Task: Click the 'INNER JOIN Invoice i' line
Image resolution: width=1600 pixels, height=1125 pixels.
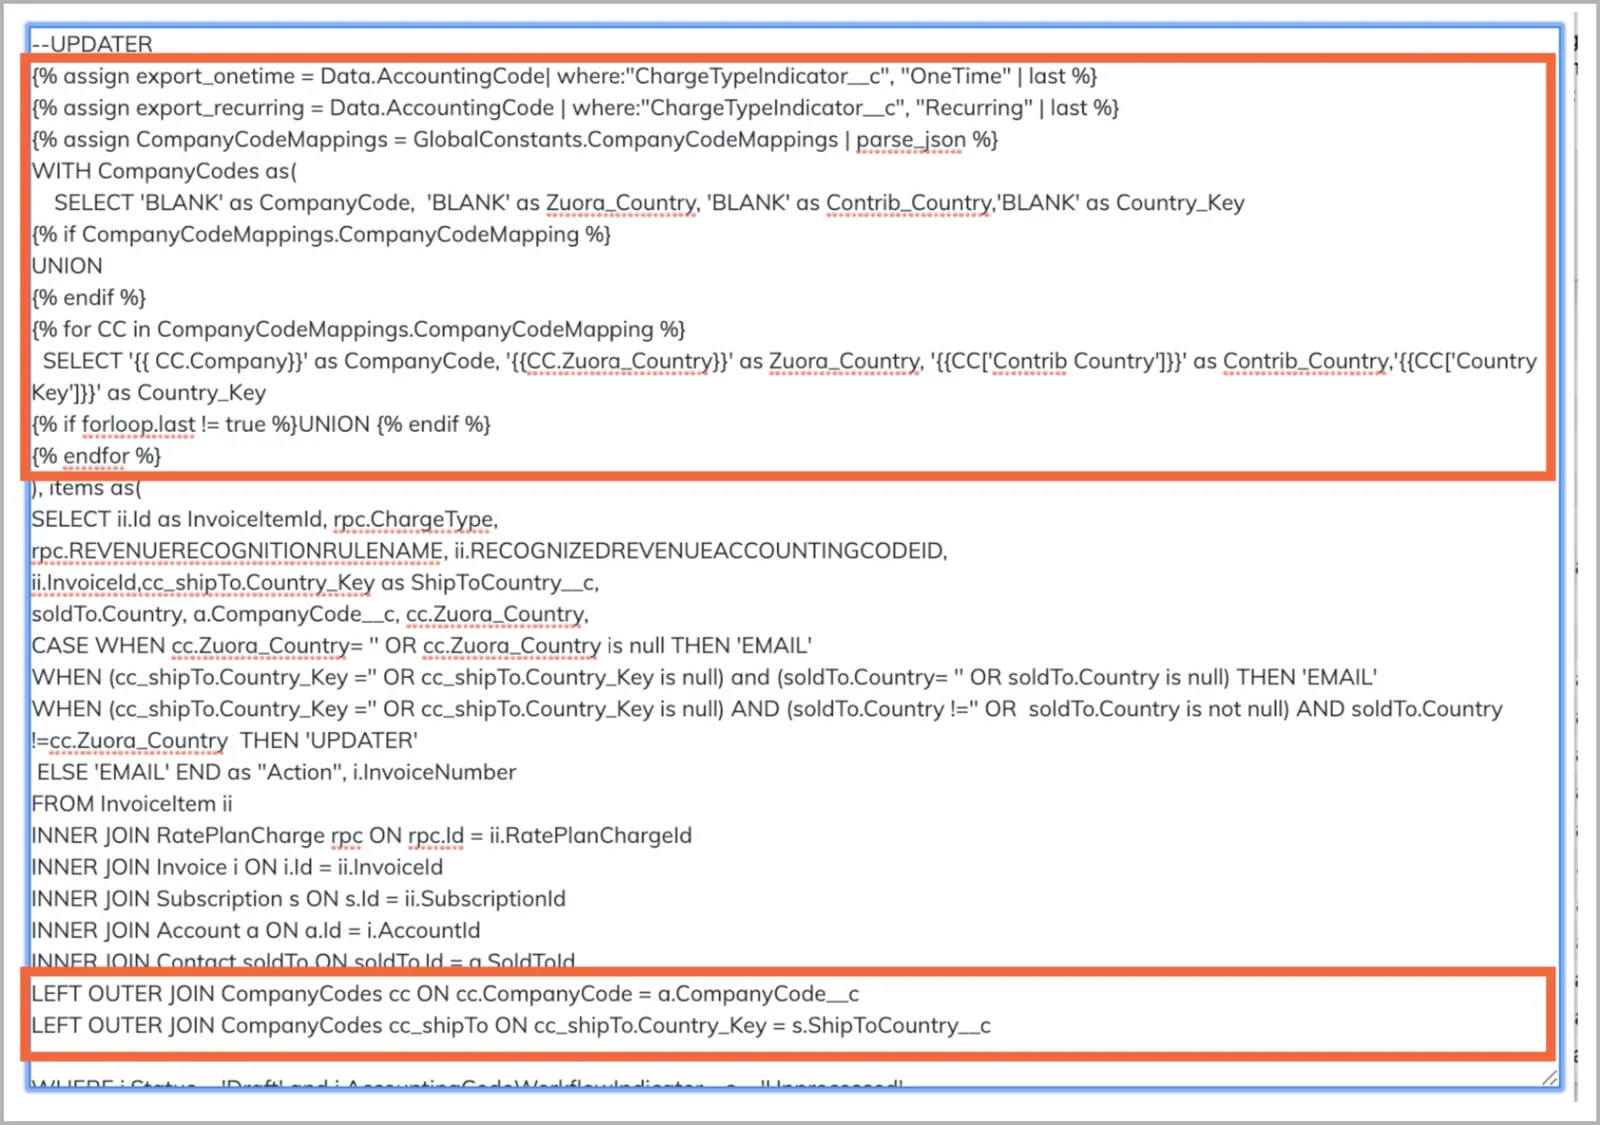Action: 237,867
